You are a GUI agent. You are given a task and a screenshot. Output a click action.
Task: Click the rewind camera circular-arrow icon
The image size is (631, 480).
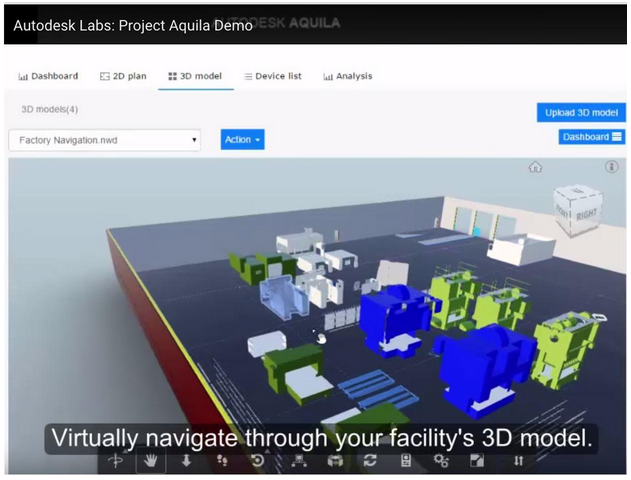point(257,461)
